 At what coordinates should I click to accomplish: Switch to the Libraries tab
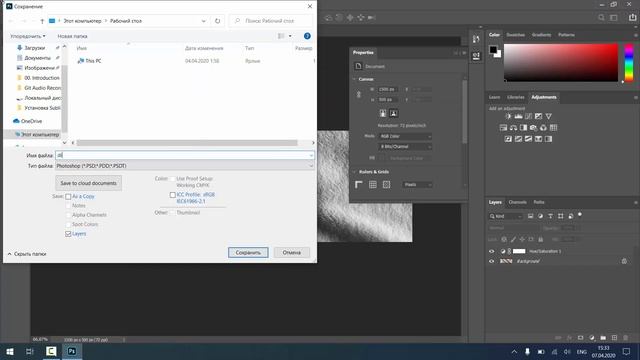516,98
